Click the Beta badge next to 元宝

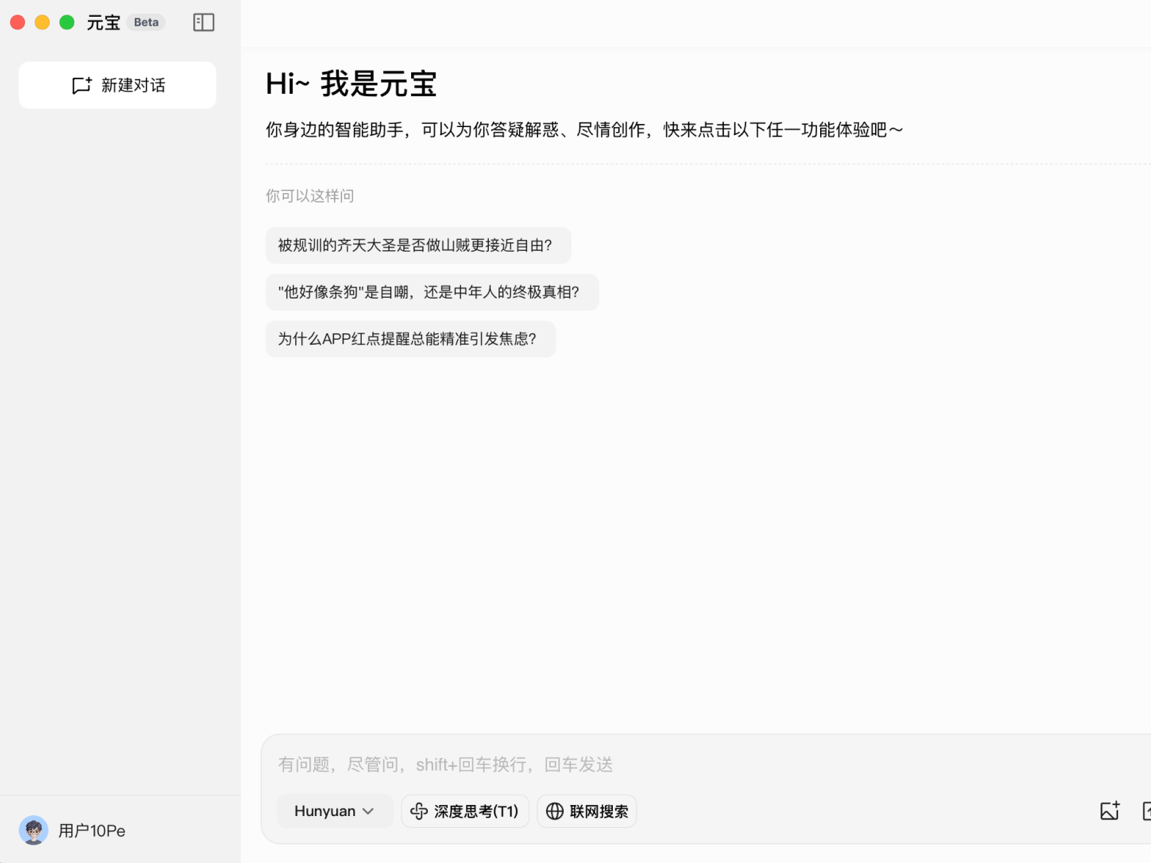click(x=146, y=22)
